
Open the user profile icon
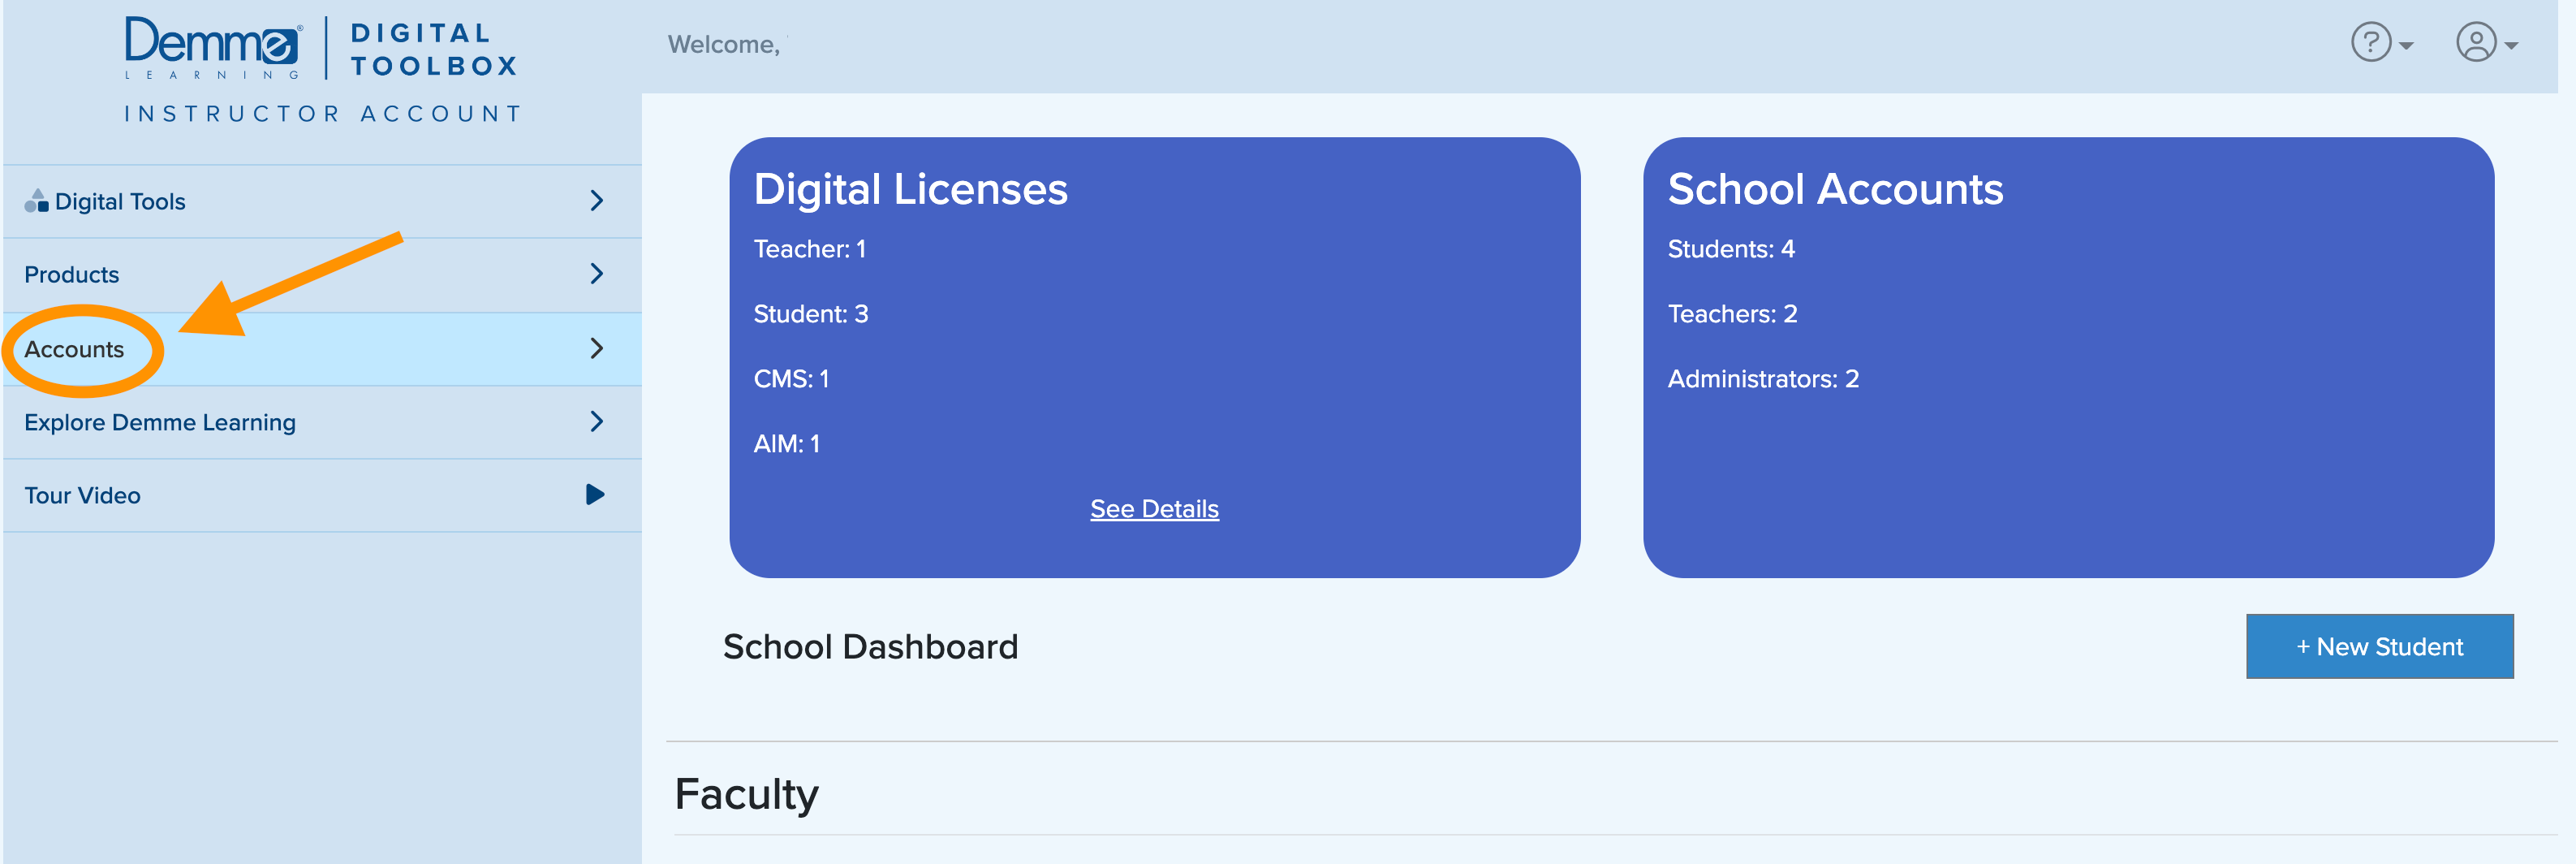(x=2475, y=43)
